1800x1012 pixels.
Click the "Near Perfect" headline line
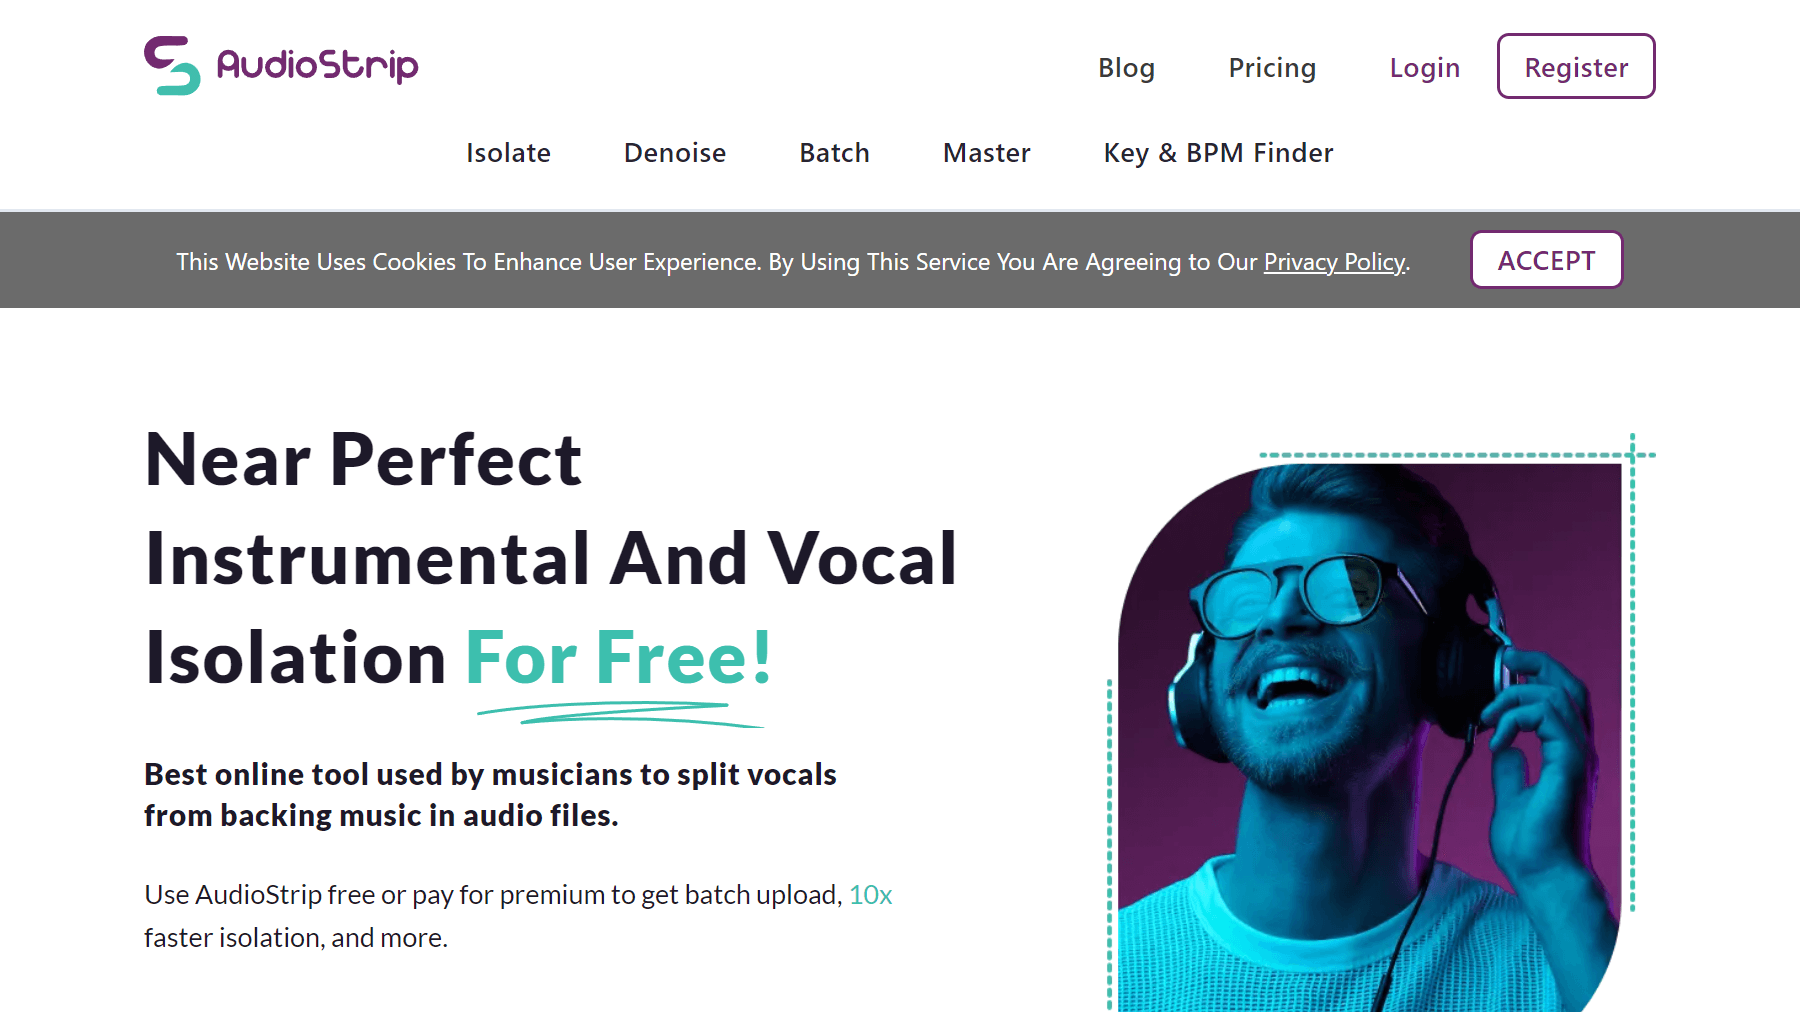(x=364, y=460)
